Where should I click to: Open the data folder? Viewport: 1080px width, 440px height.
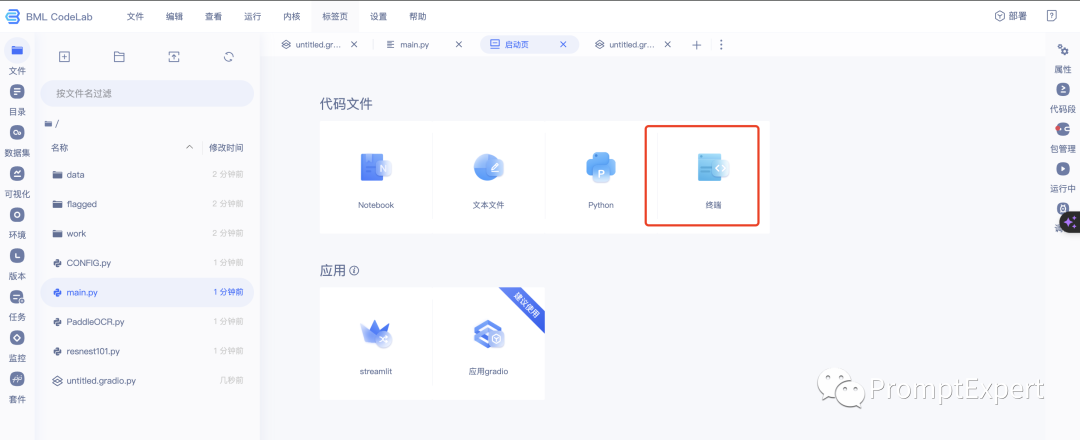147,175
